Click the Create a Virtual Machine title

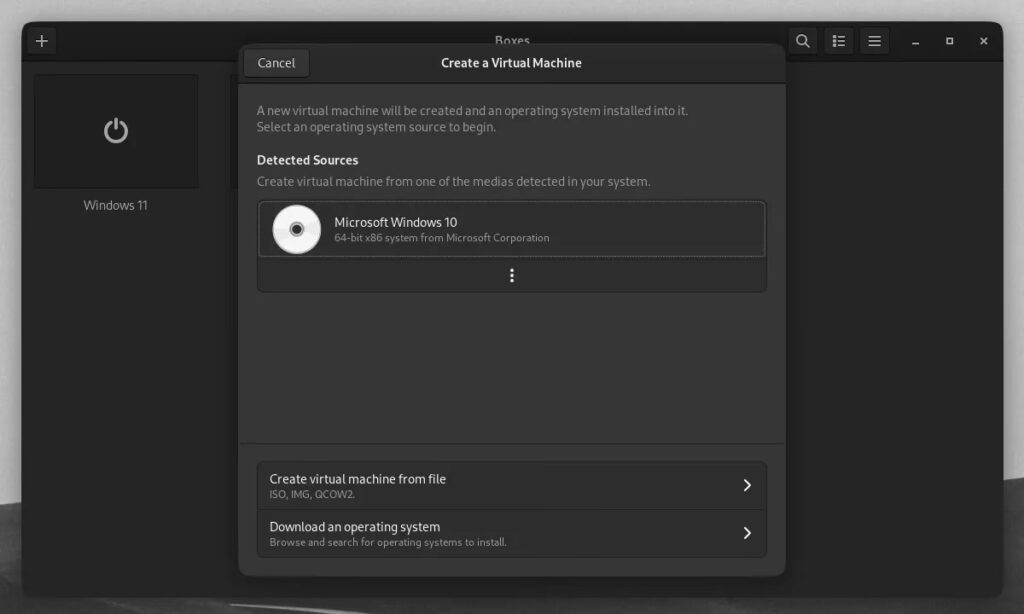point(511,63)
